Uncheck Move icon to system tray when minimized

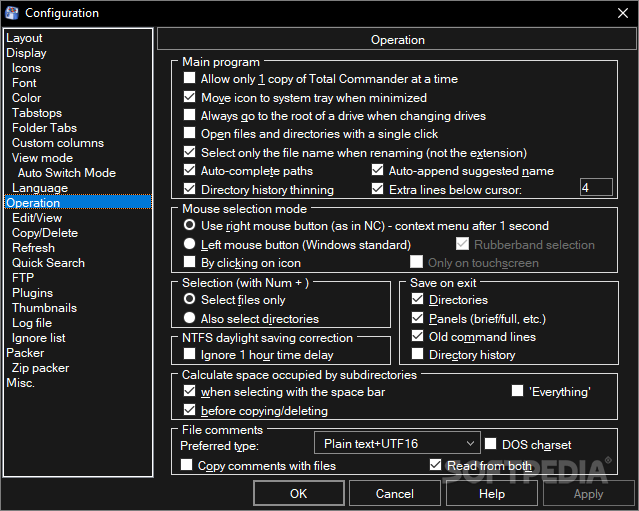(x=189, y=97)
